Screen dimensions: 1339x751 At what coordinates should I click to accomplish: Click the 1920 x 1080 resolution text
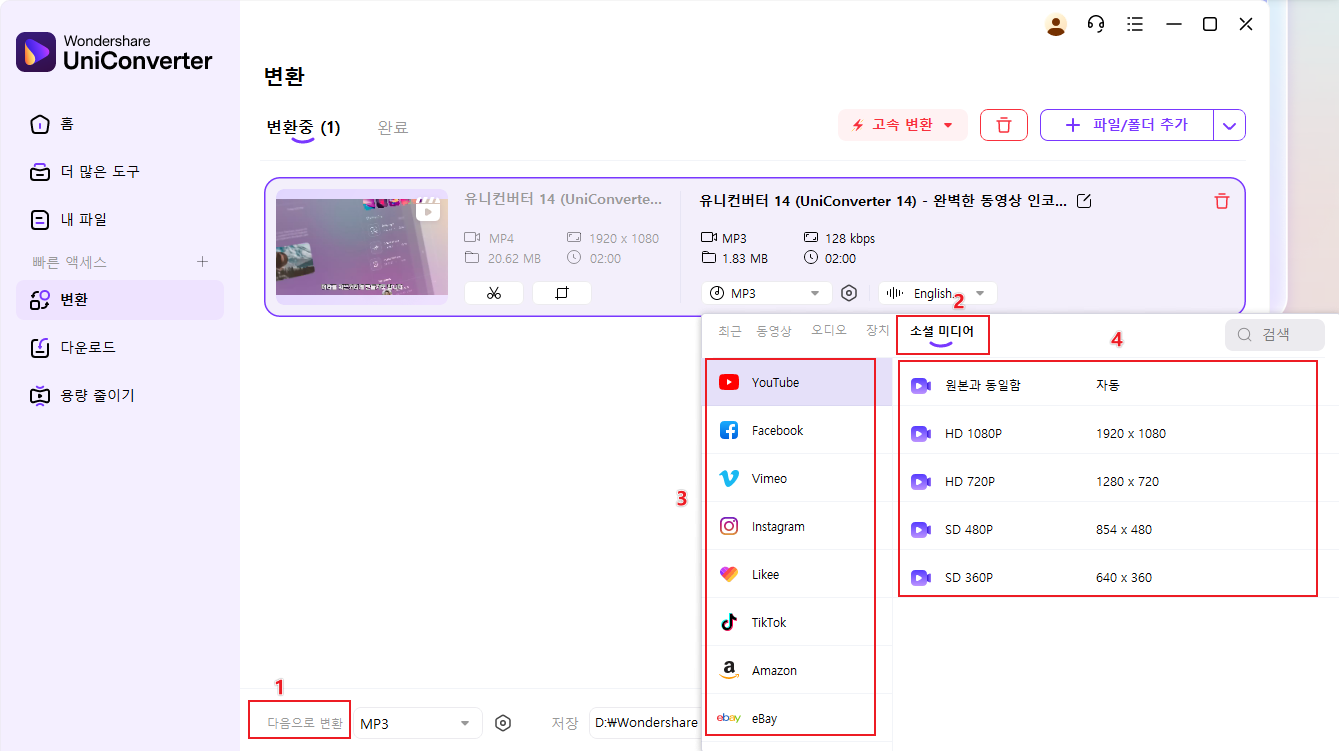point(624,238)
